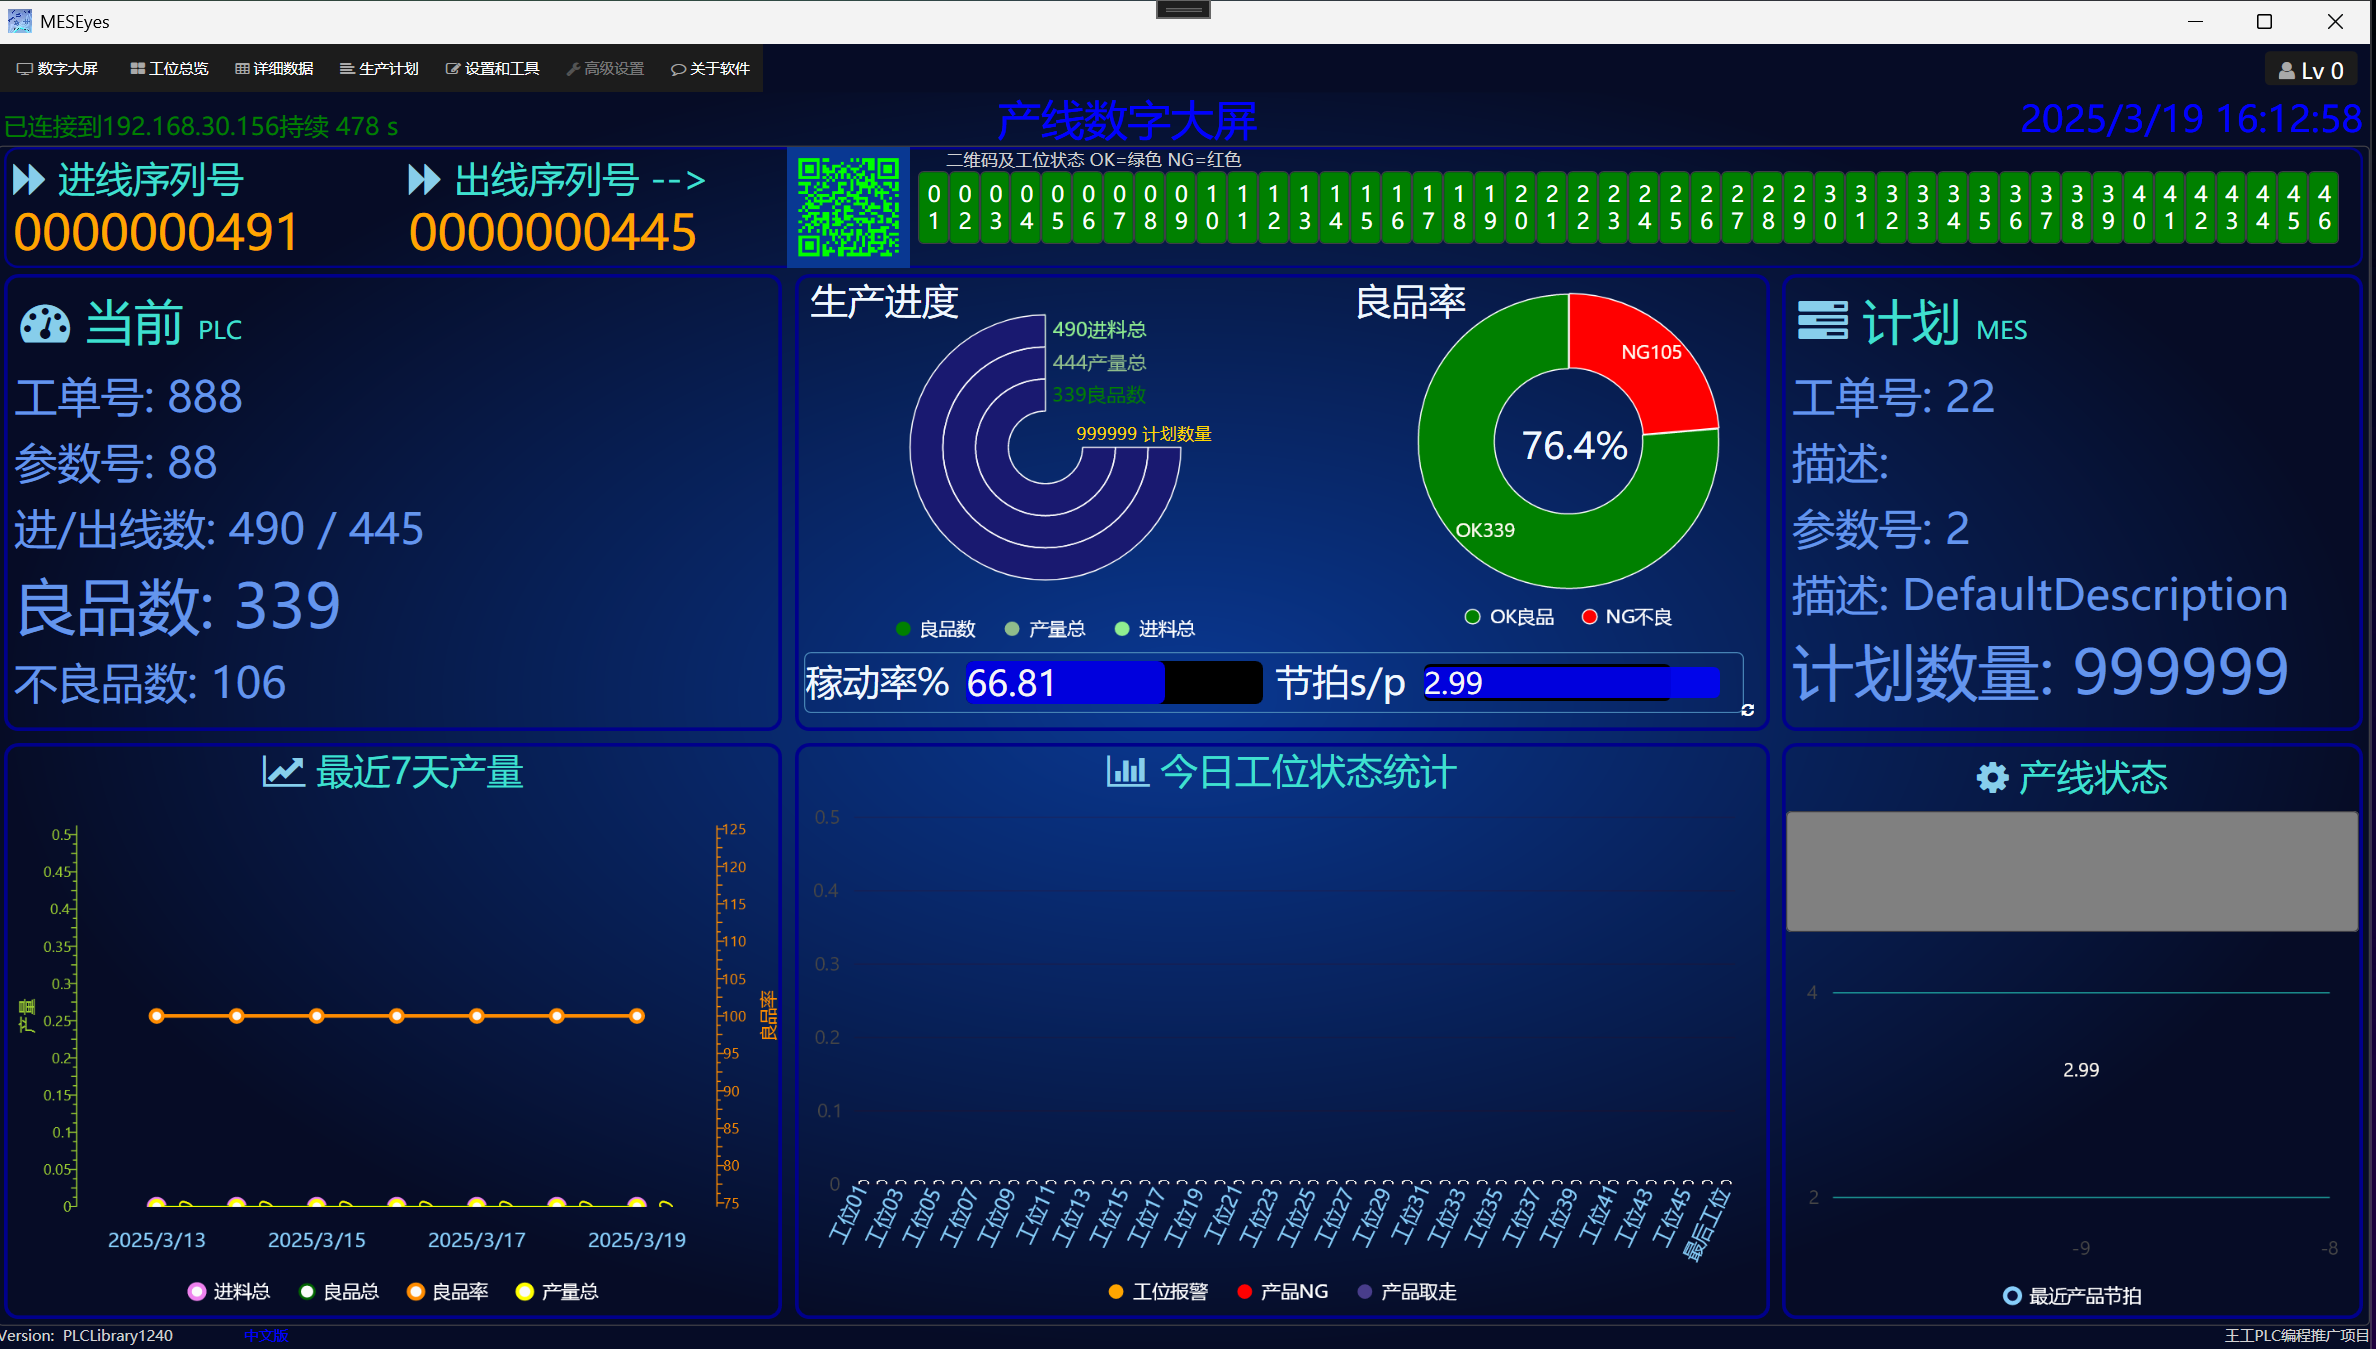Toggle 产品NG legend in station chart
The width and height of the screenshot is (2376, 1349).
1282,1292
